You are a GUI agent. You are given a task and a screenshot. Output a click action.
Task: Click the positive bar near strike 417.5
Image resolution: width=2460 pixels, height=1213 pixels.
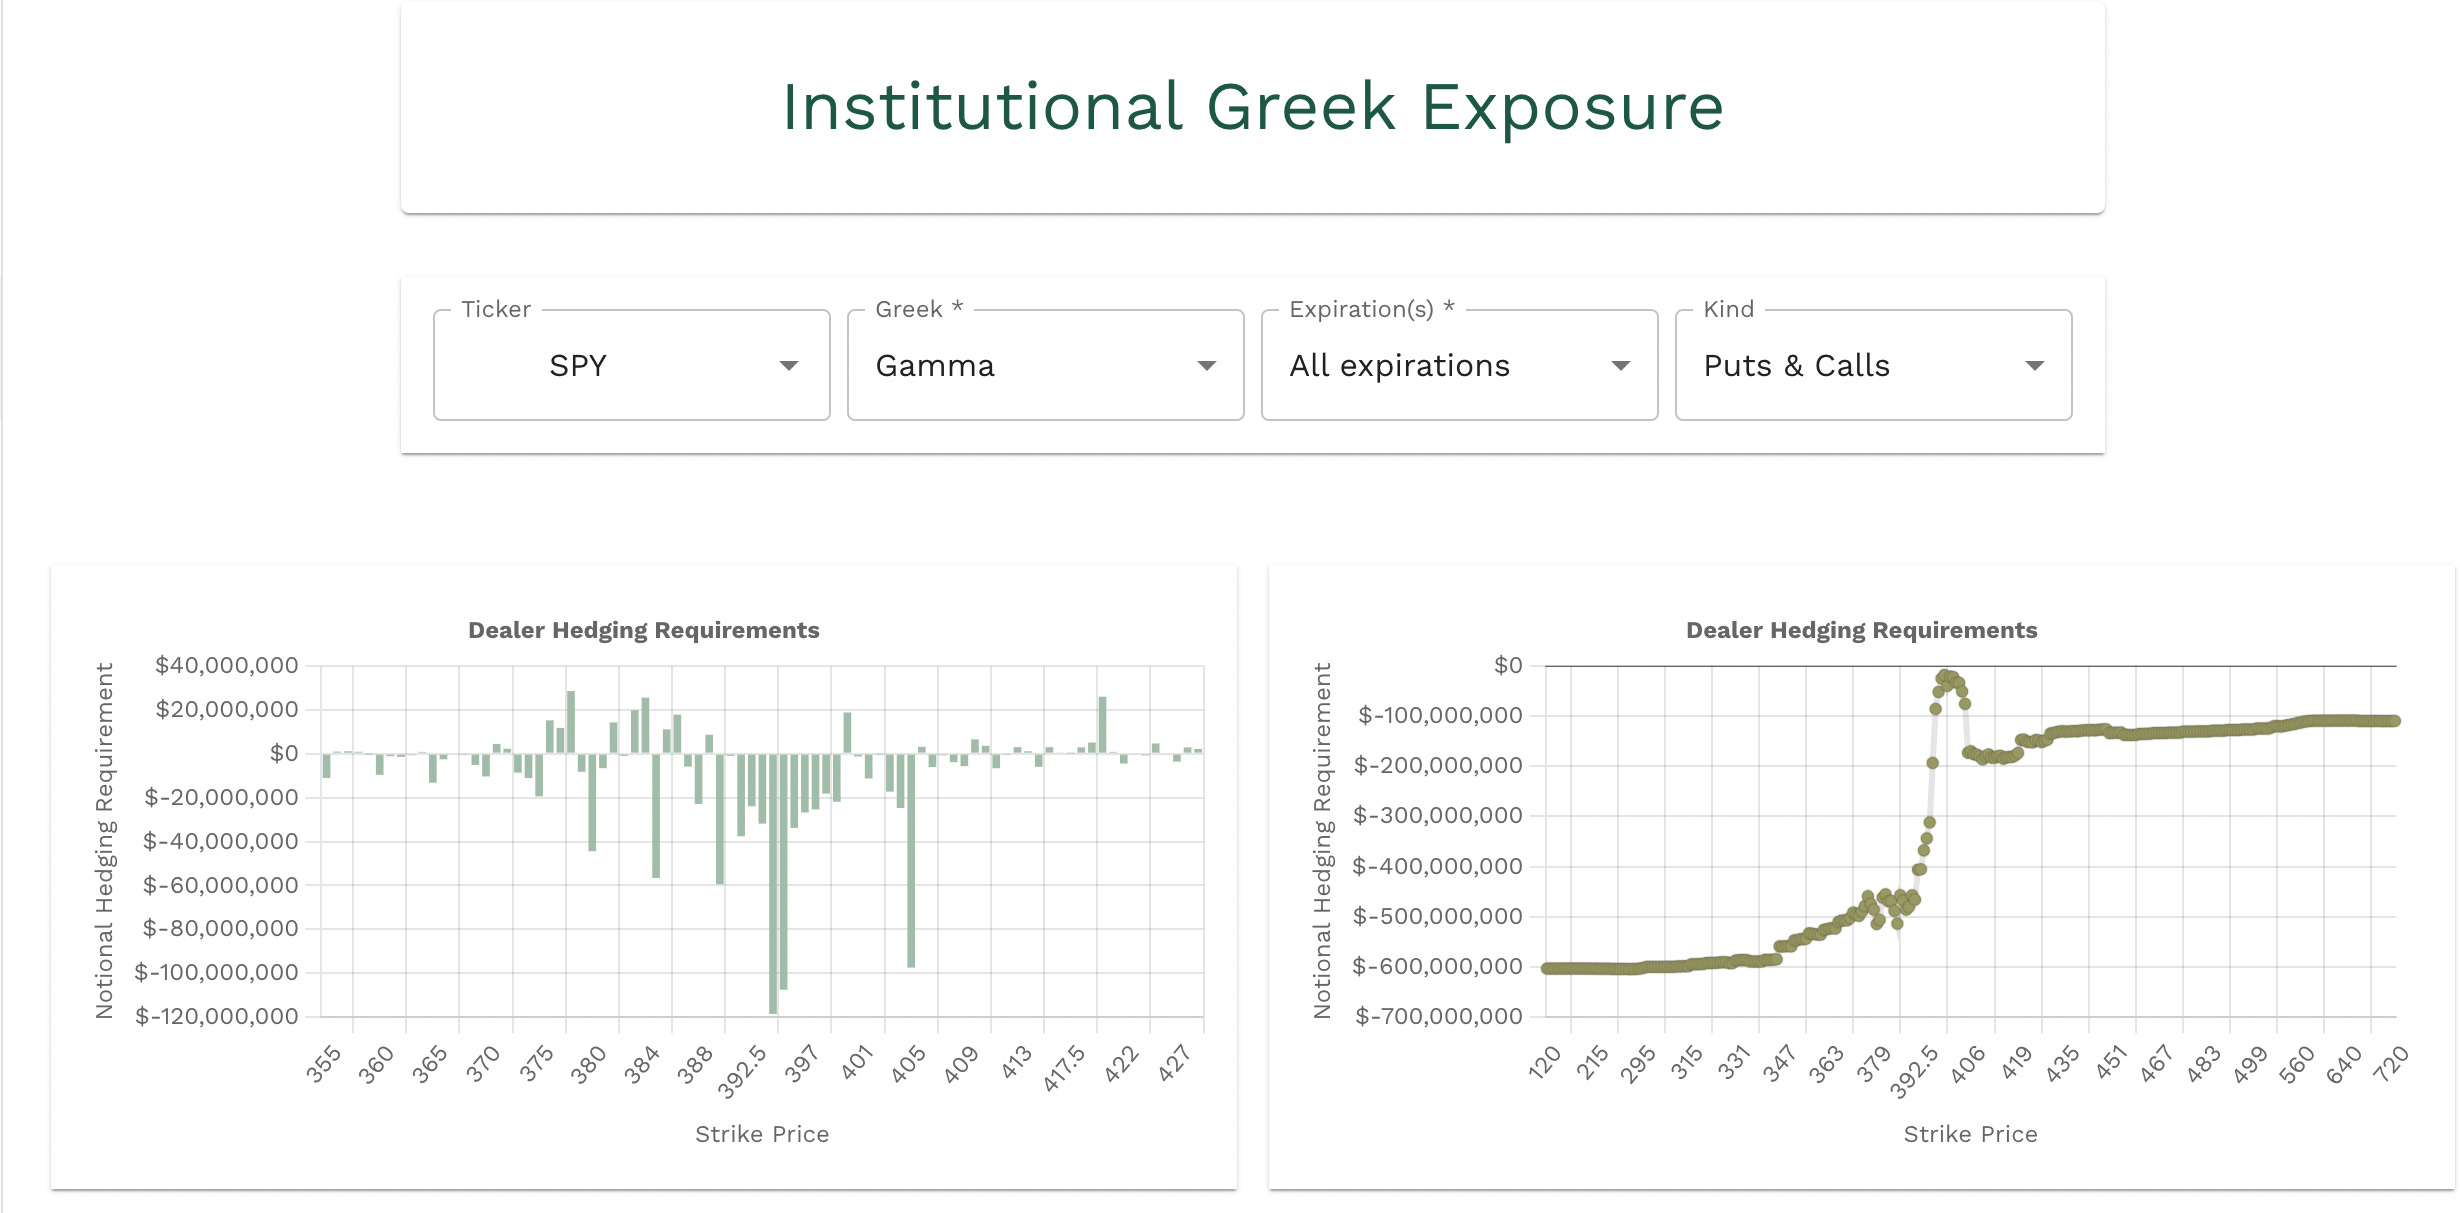coord(1102,724)
